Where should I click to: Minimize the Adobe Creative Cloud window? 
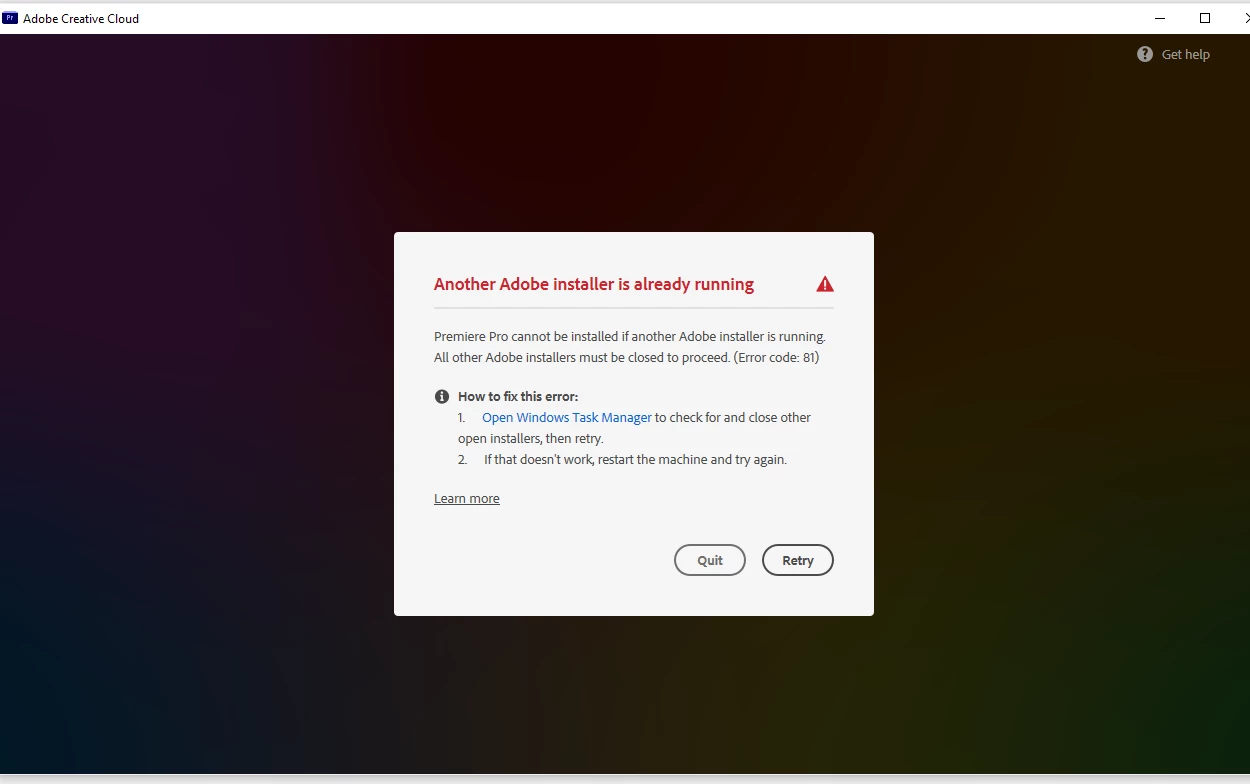[x=1159, y=18]
